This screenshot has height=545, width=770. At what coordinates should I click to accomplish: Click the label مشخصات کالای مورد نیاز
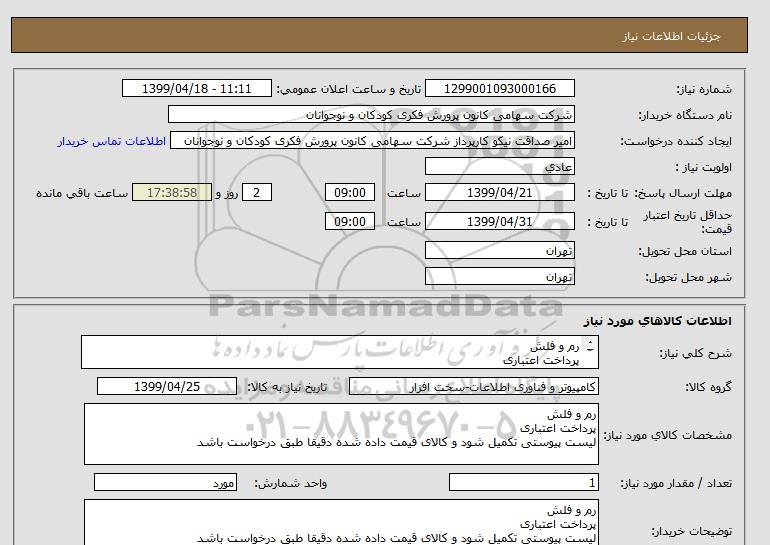(x=667, y=435)
